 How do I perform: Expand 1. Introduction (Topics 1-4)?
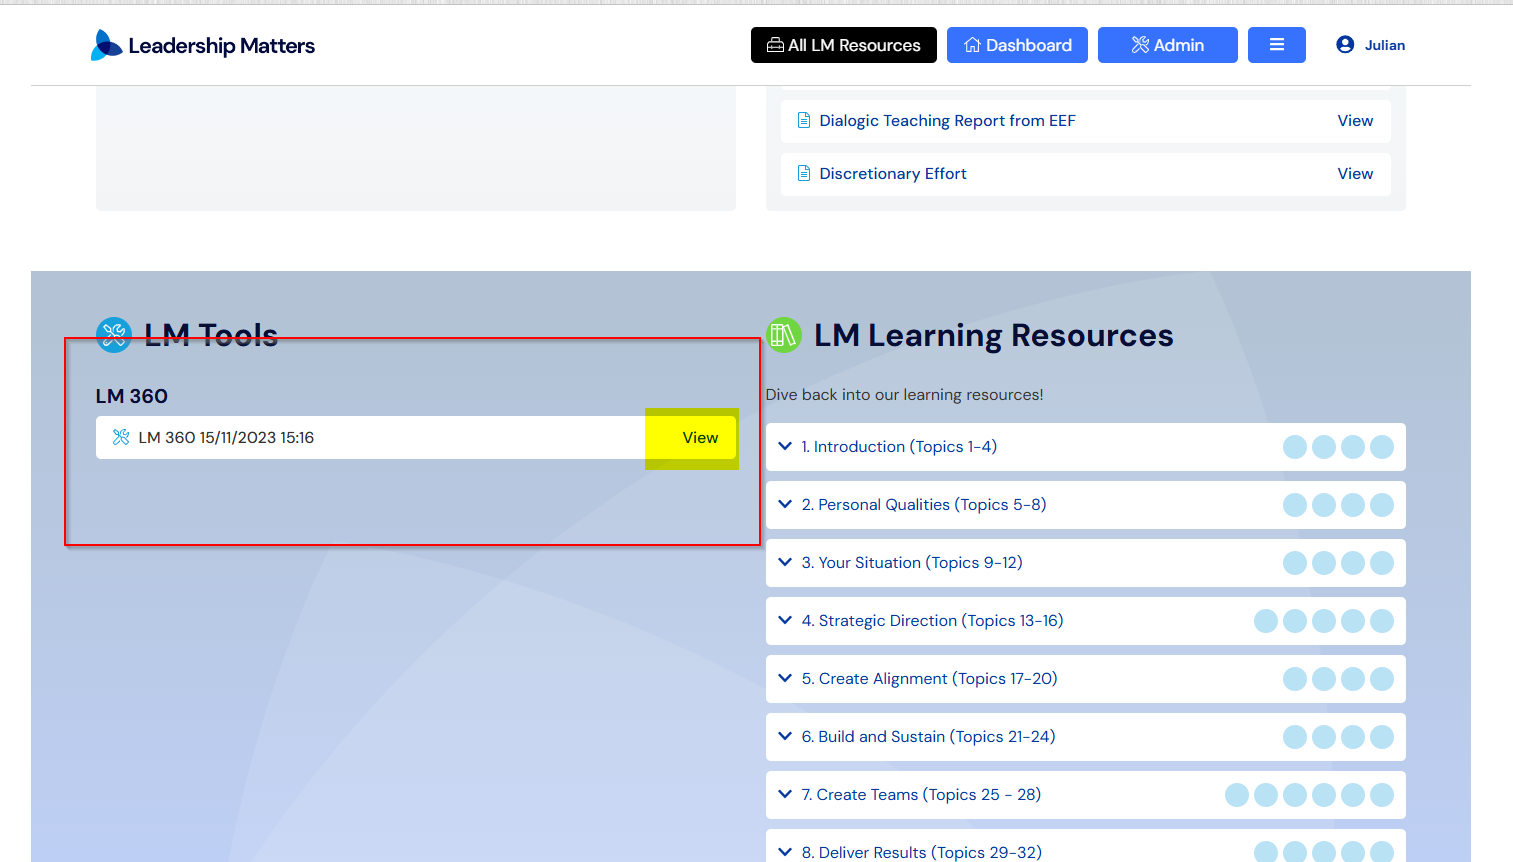(1085, 447)
